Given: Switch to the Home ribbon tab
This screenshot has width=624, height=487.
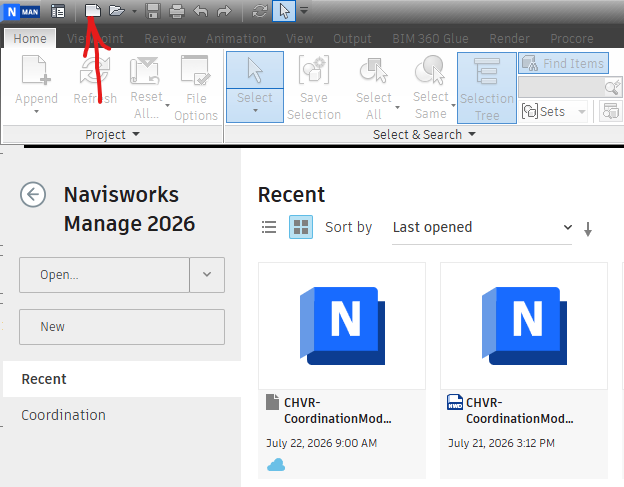Looking at the screenshot, I should click(30, 39).
